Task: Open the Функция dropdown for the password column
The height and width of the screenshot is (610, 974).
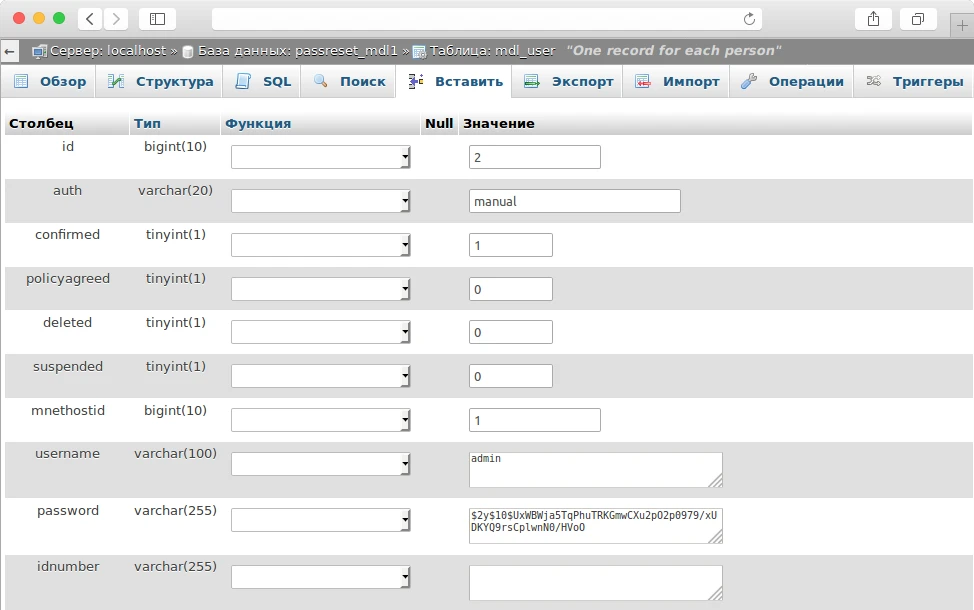Action: tap(318, 519)
